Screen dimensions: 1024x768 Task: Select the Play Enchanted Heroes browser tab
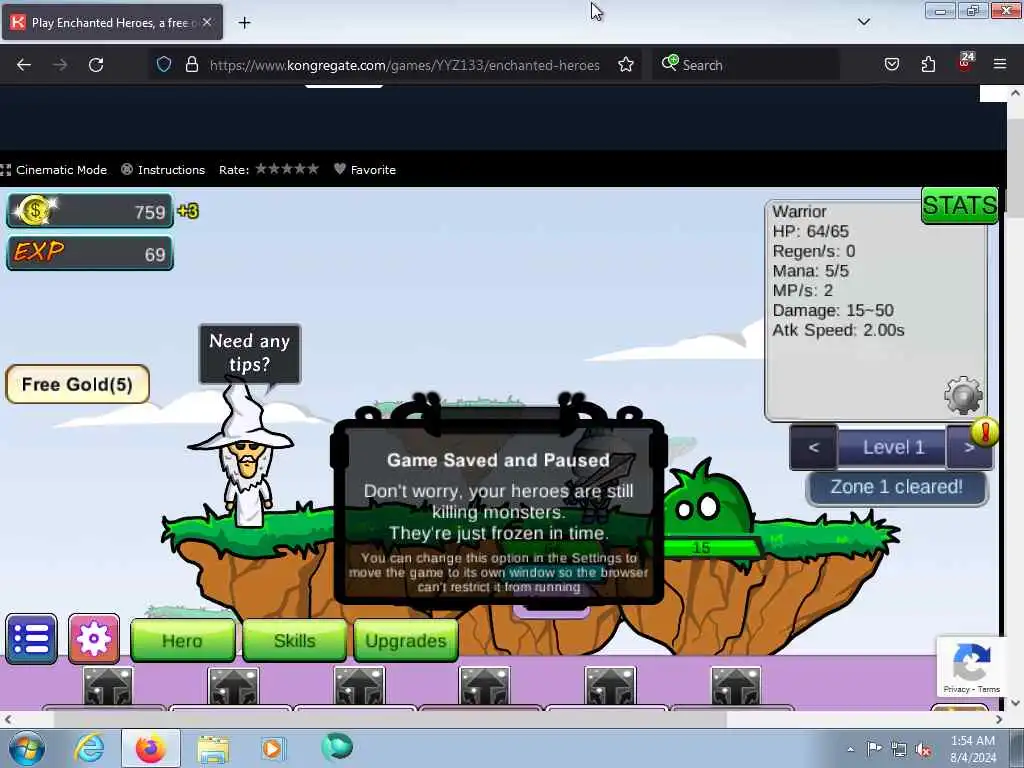coord(112,22)
